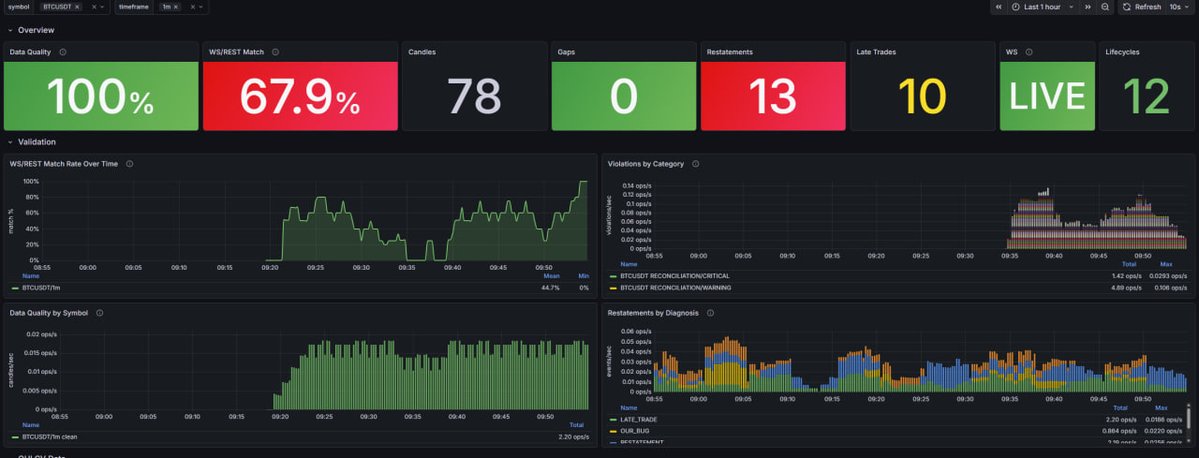Open the Last 1 hour time picker
Screen dimensions: 1199x458
1043,7
